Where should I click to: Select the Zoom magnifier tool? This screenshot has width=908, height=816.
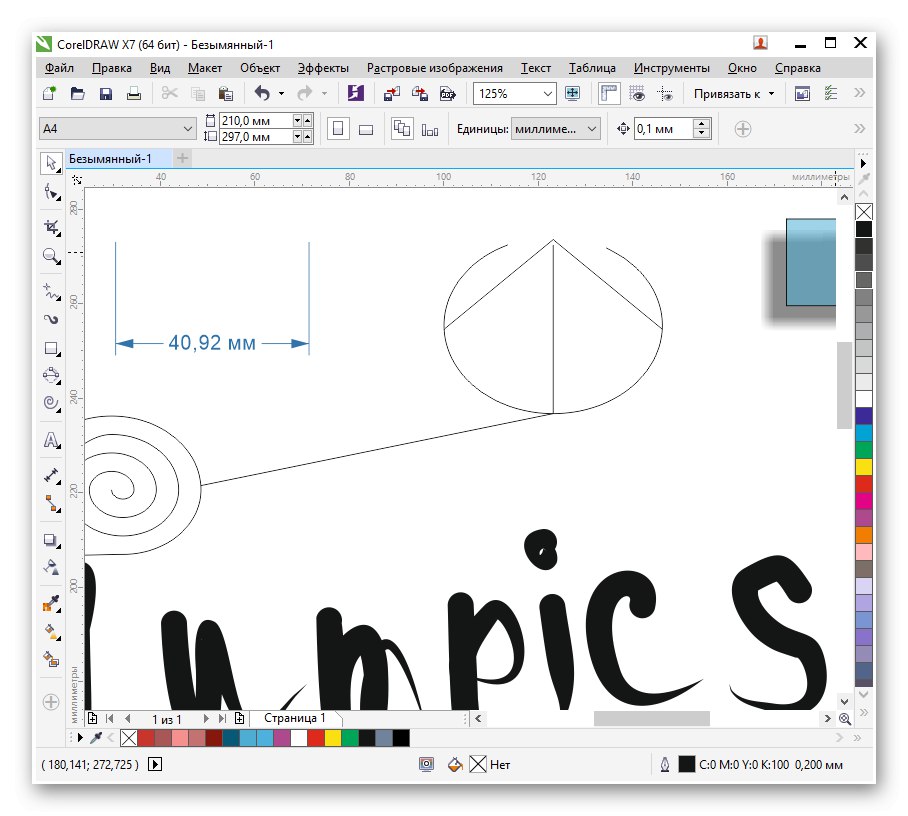(51, 256)
